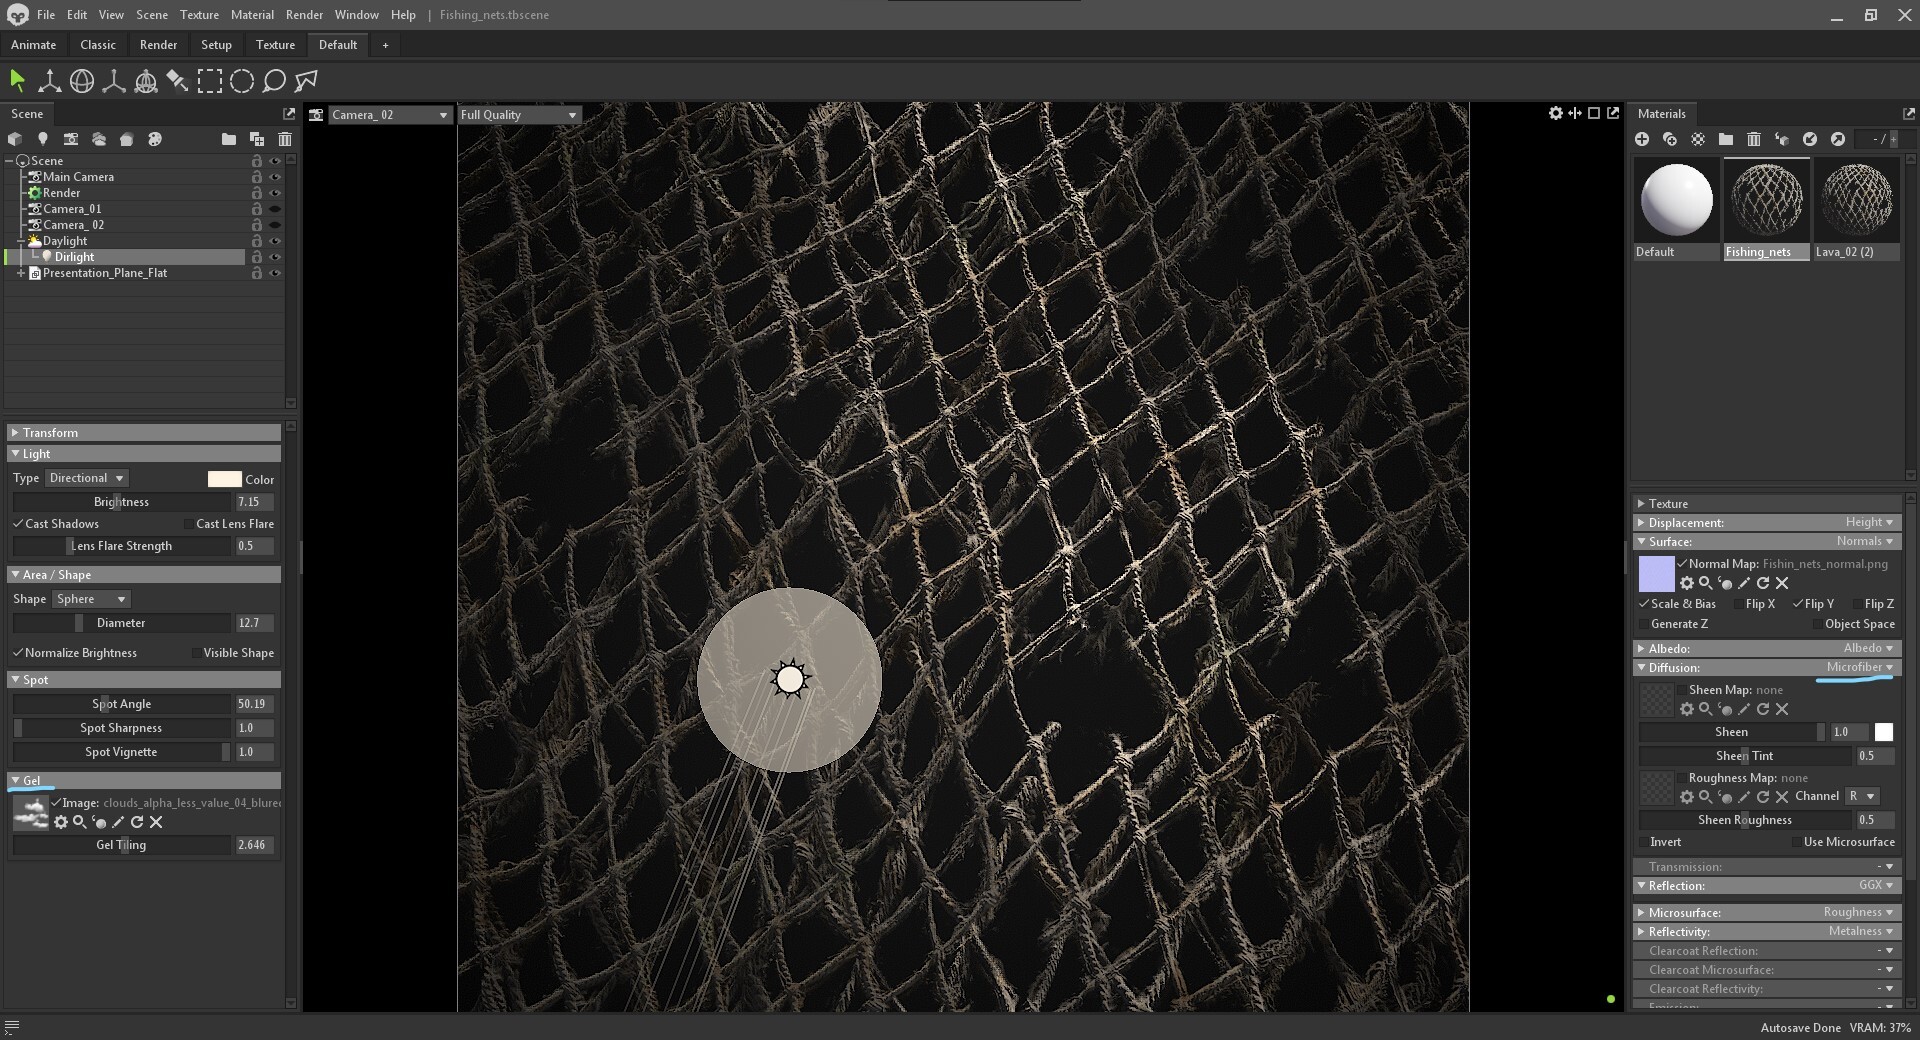This screenshot has height=1040, width=1920.
Task: Clear the Normal Map texture
Action: coord(1782,583)
